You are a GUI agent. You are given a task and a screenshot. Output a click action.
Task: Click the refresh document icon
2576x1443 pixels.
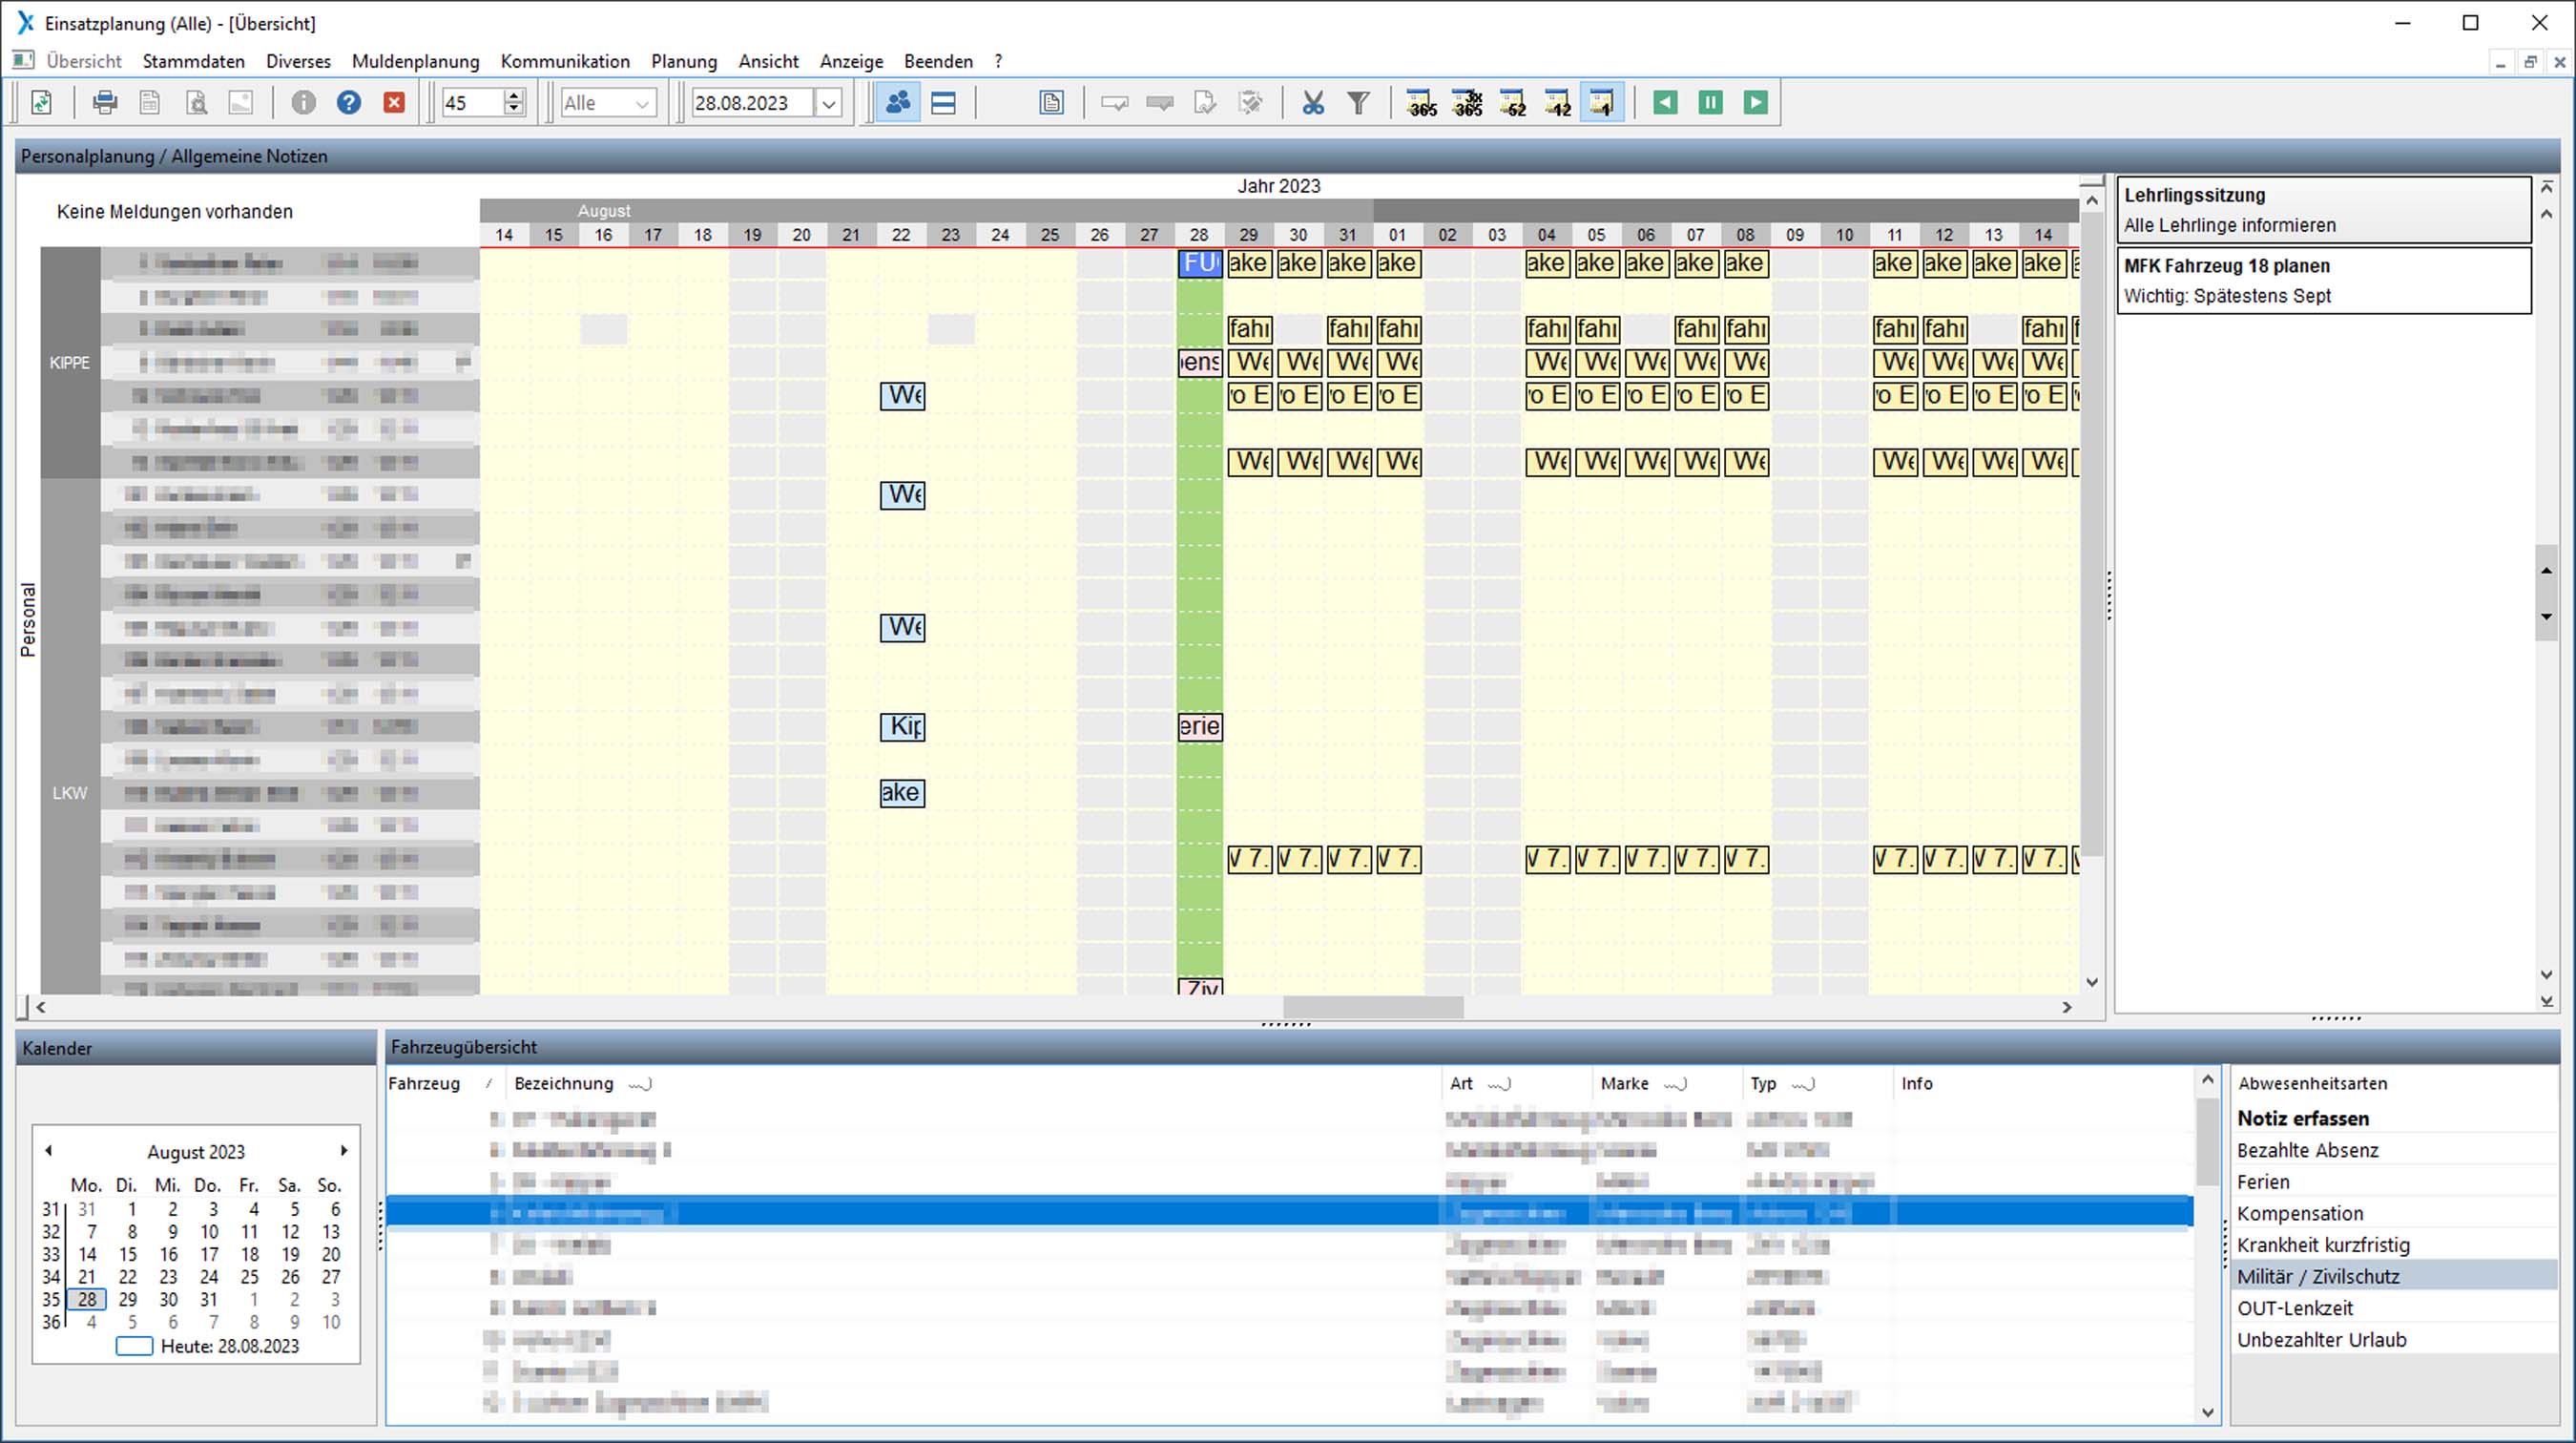pos(42,102)
